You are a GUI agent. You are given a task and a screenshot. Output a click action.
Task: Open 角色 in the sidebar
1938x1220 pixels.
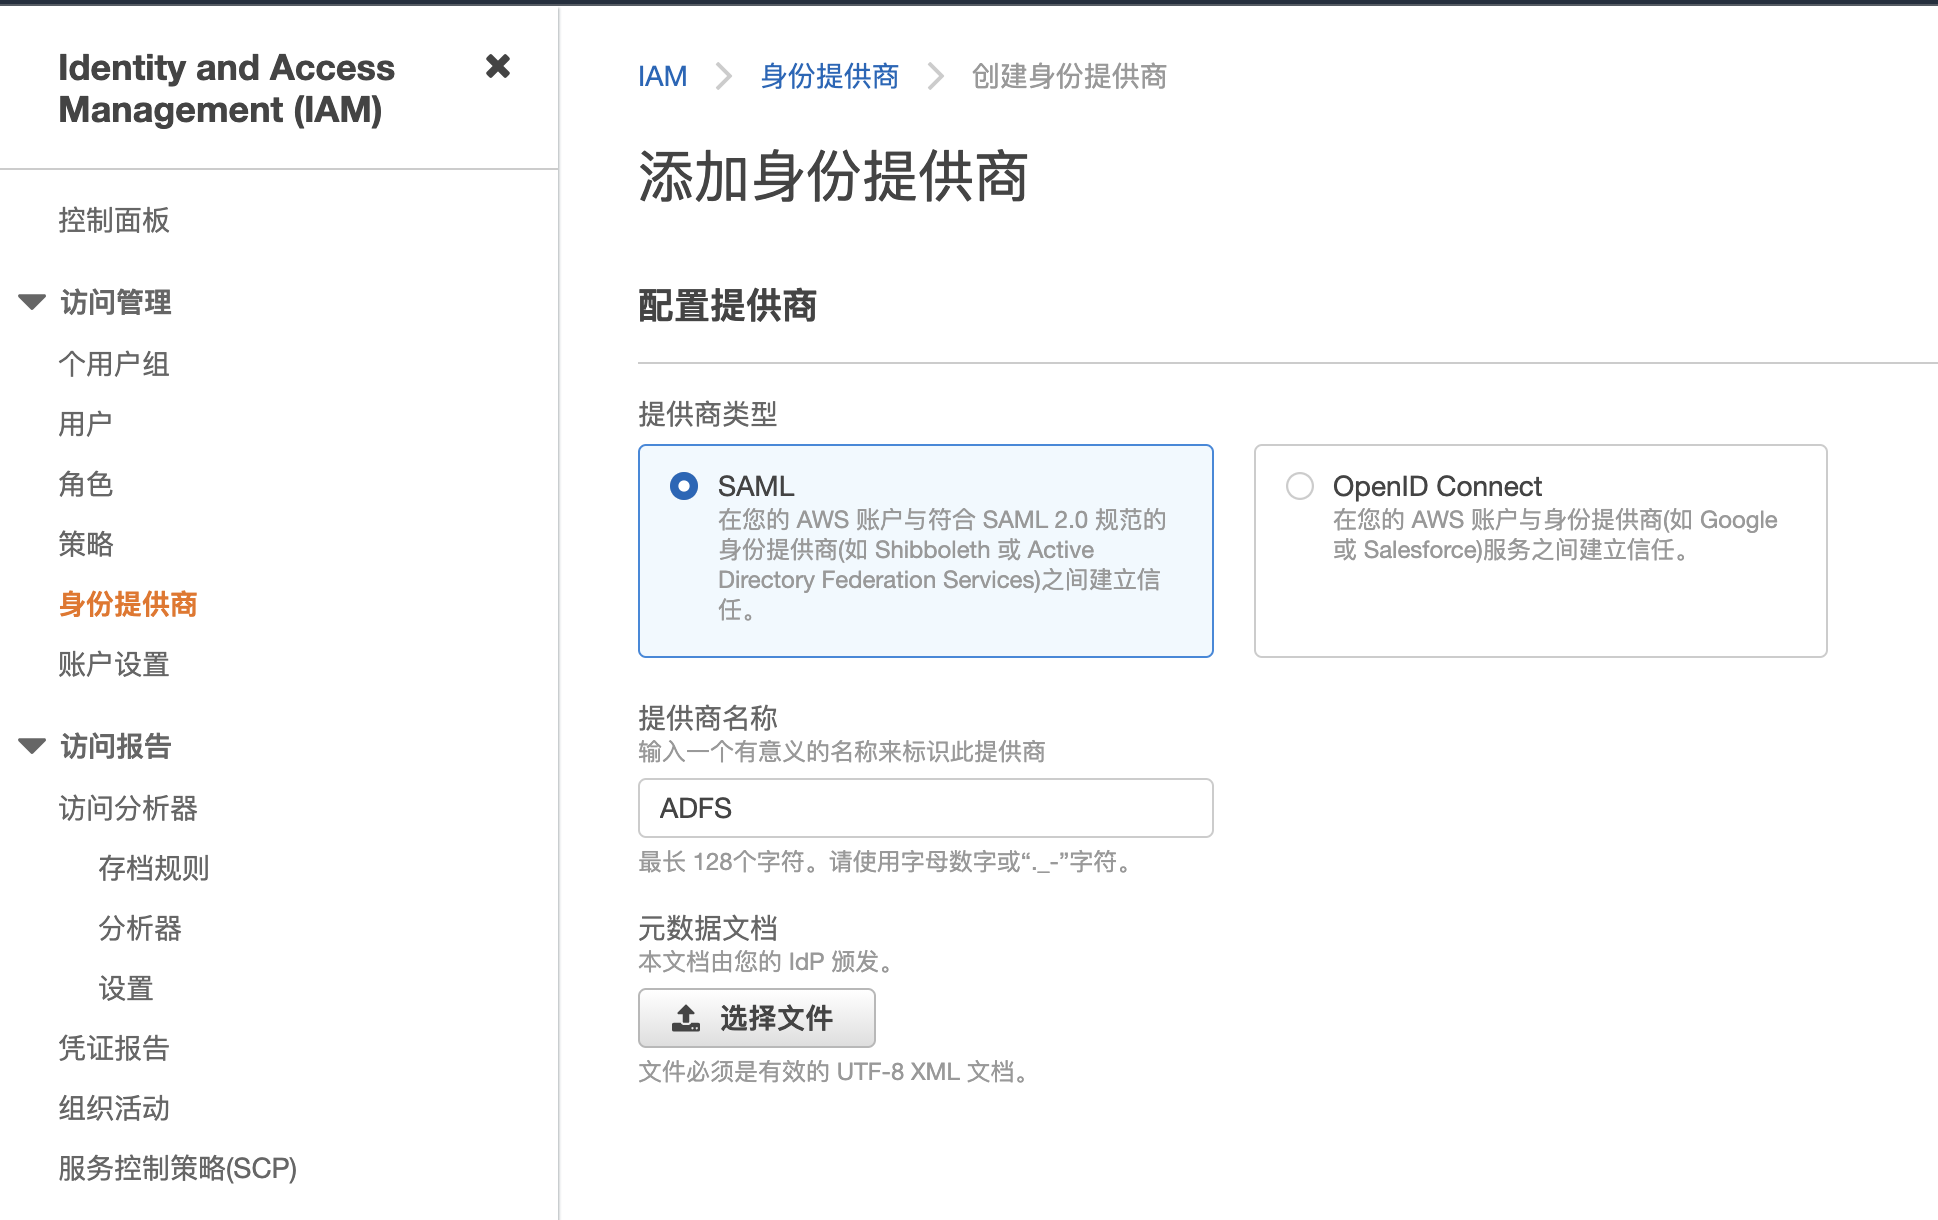(85, 484)
